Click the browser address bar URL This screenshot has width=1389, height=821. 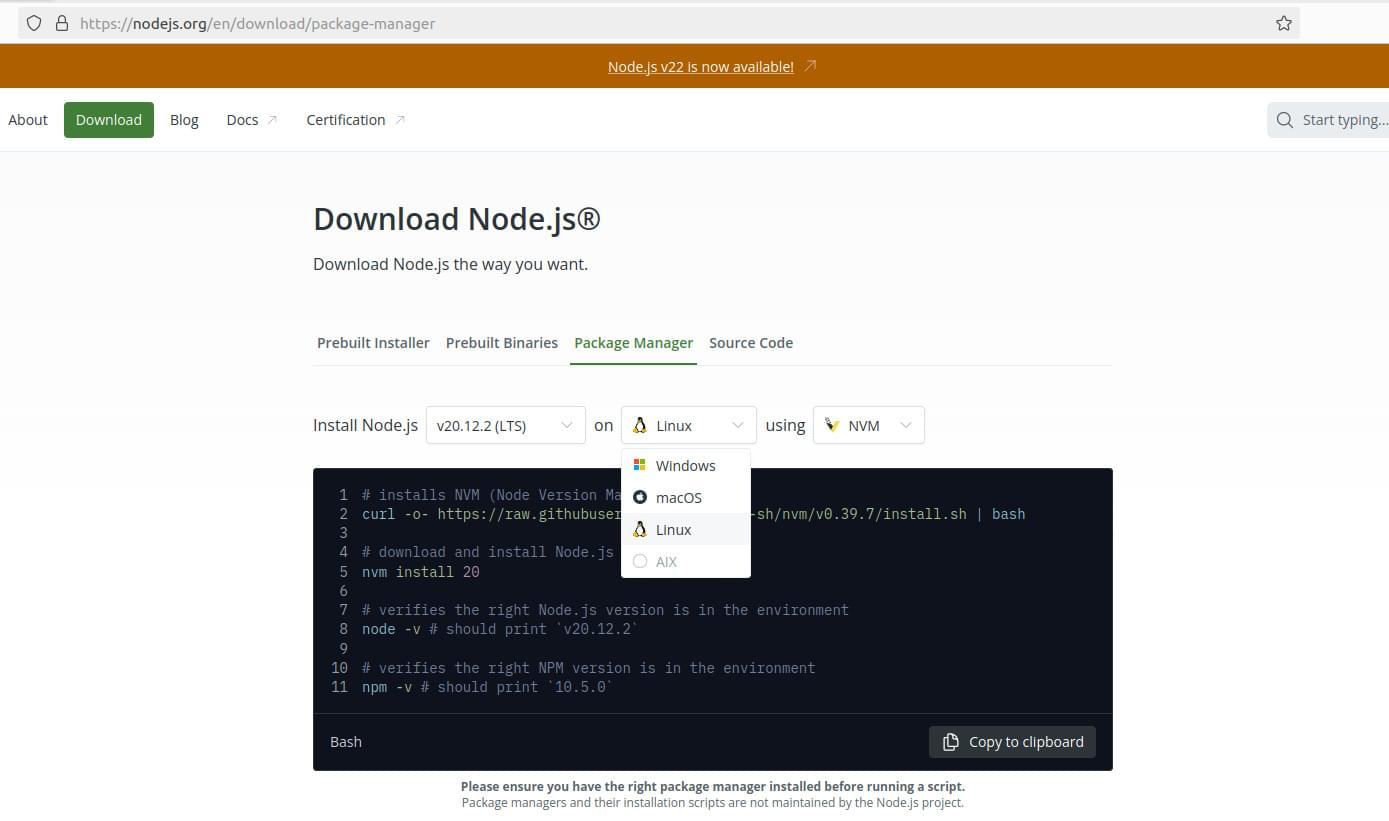(x=258, y=23)
